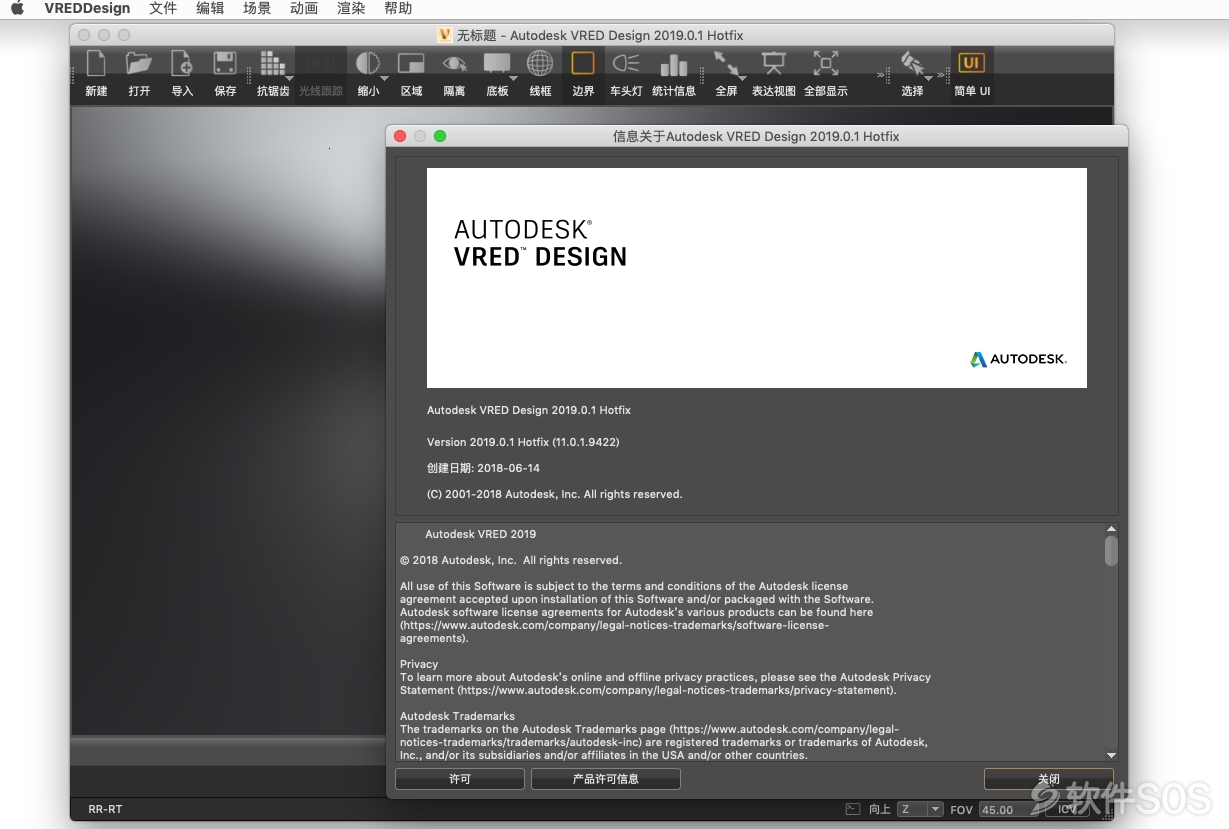
Task: Open the 帮助 (Help) menu
Action: 398,8
